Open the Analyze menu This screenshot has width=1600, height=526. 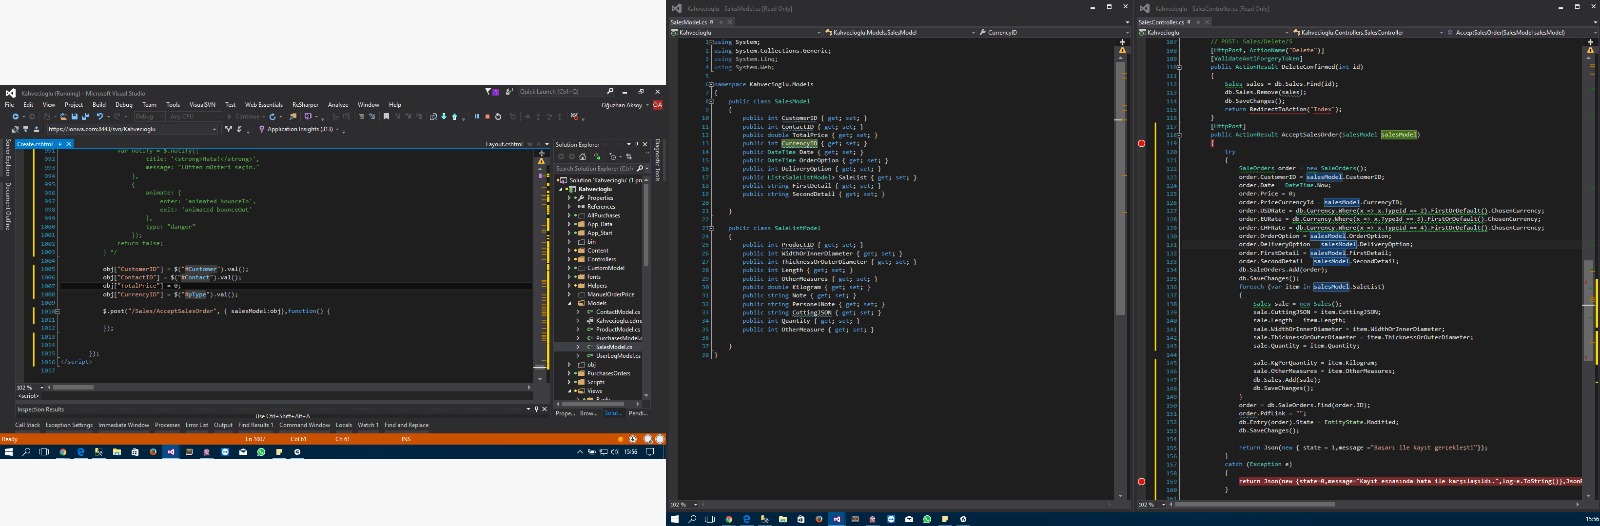pos(338,104)
